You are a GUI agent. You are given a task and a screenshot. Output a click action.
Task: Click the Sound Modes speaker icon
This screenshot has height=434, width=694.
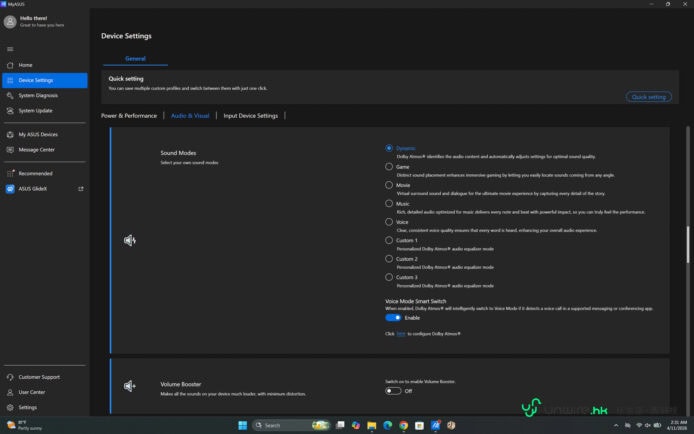pos(130,240)
